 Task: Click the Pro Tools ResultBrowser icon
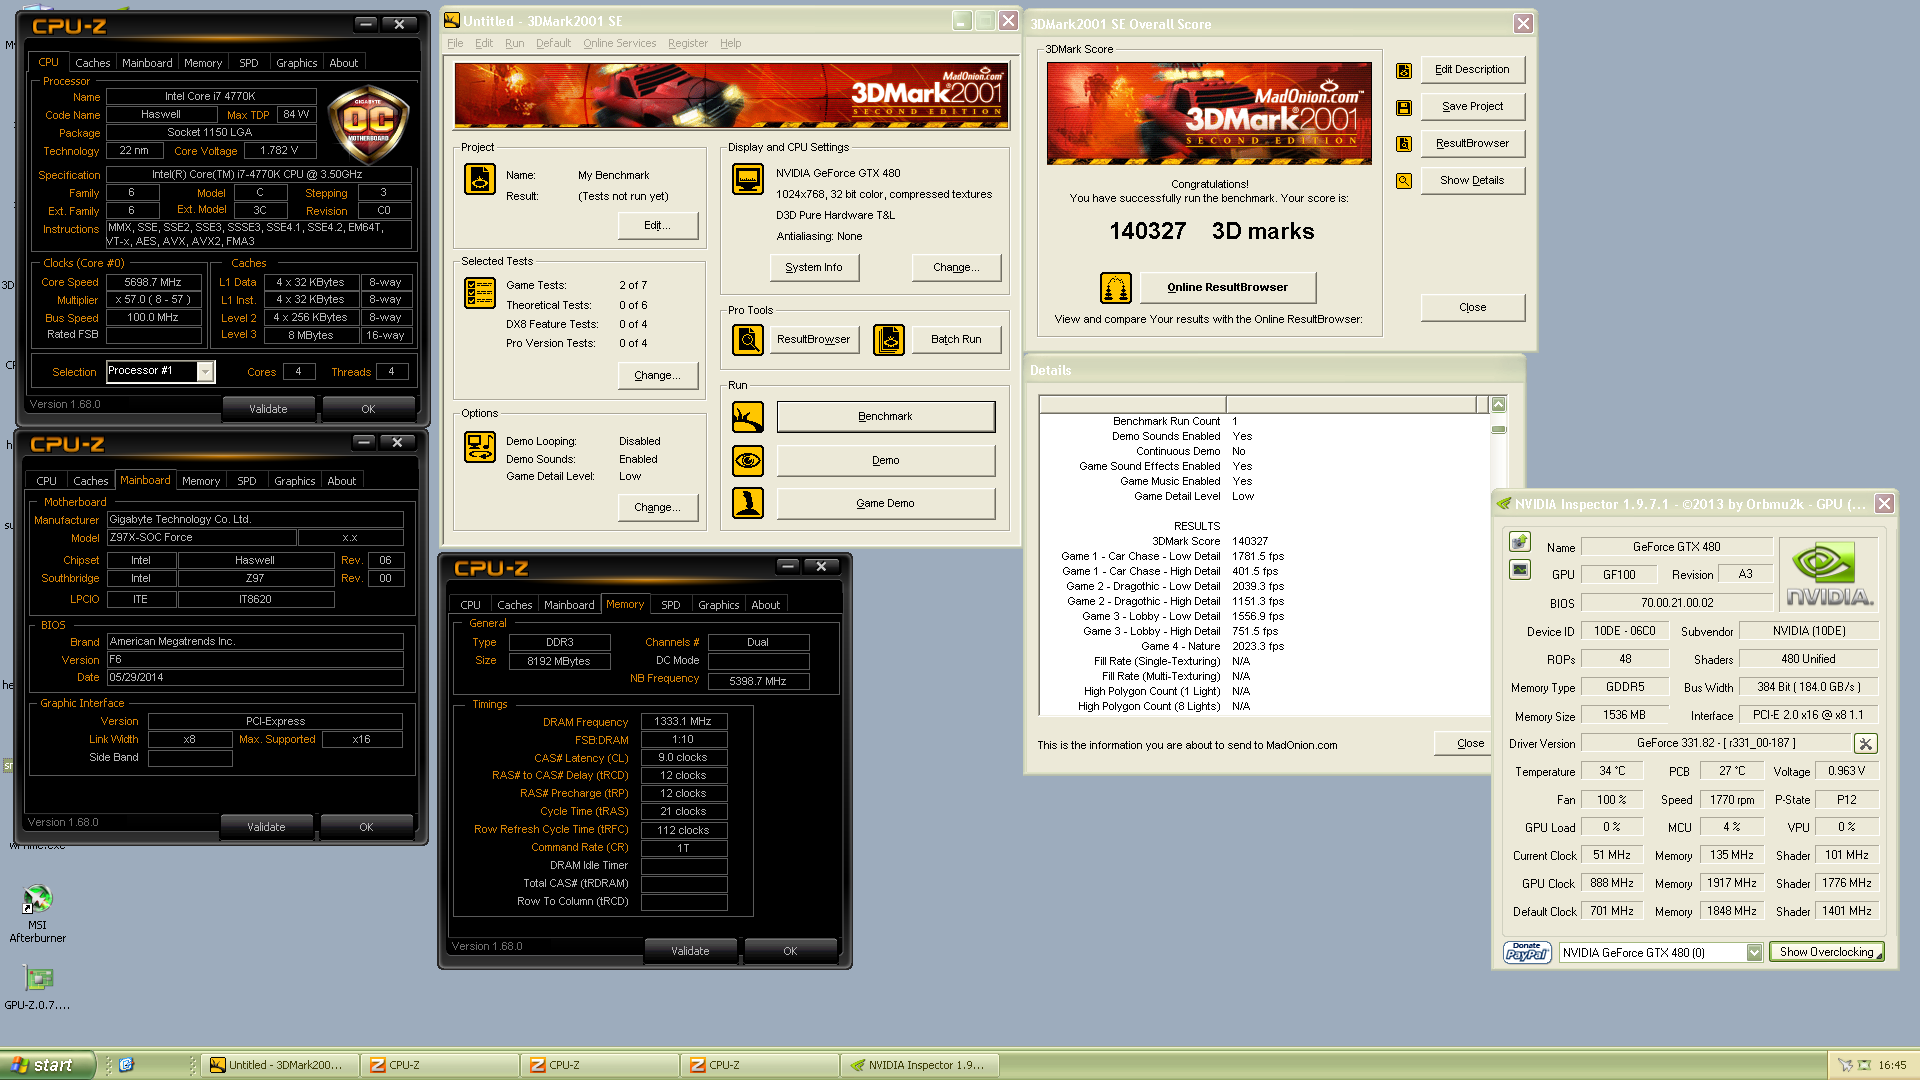coord(748,340)
